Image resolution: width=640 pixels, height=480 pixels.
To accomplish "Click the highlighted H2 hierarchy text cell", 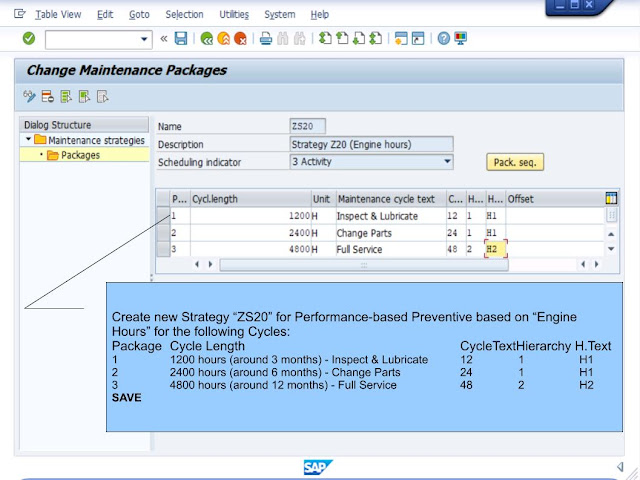I will (x=496, y=249).
